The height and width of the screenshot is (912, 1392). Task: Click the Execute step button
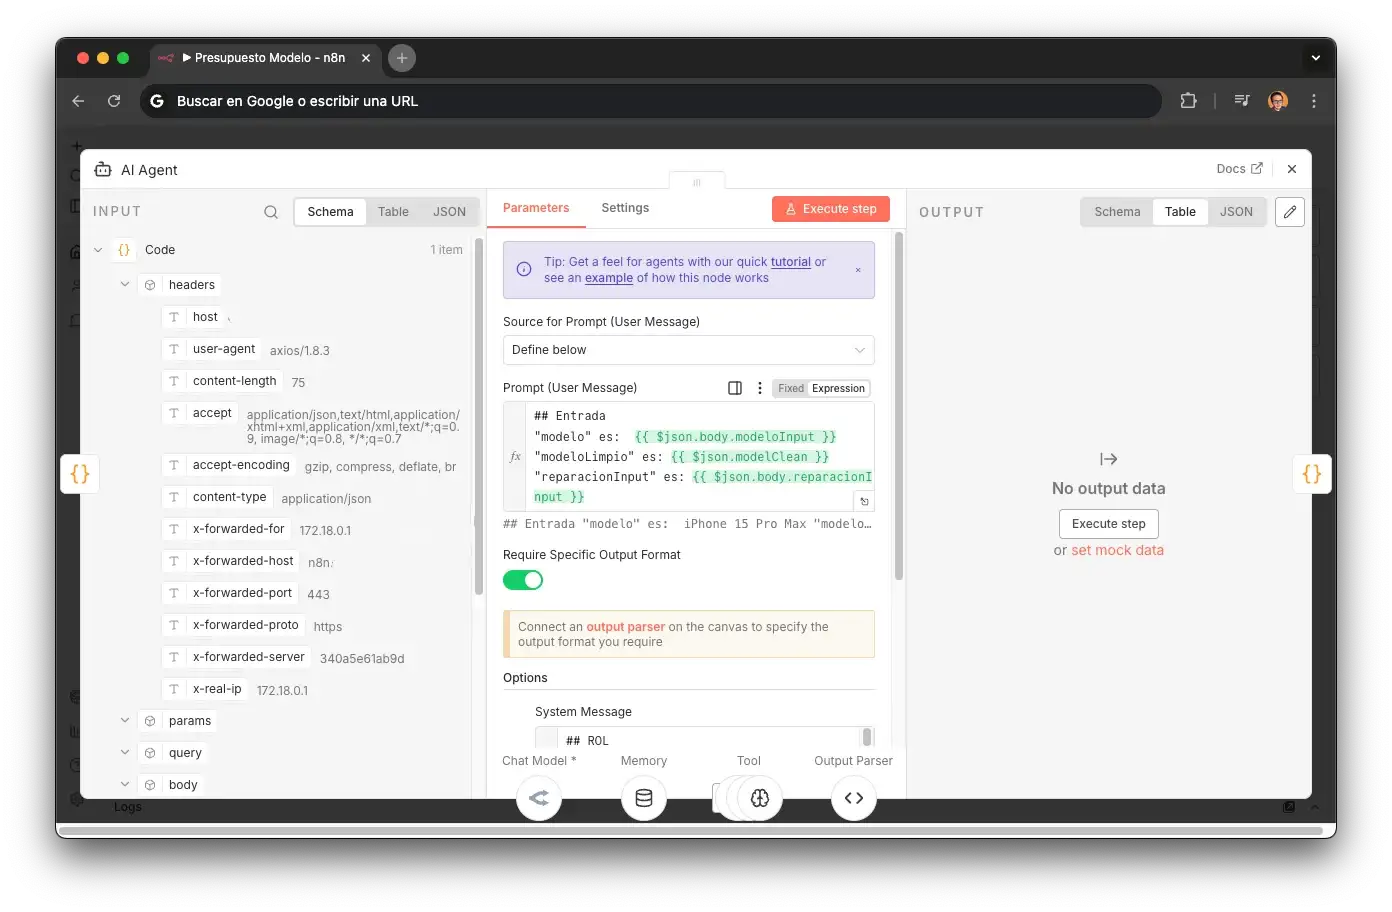pos(830,208)
